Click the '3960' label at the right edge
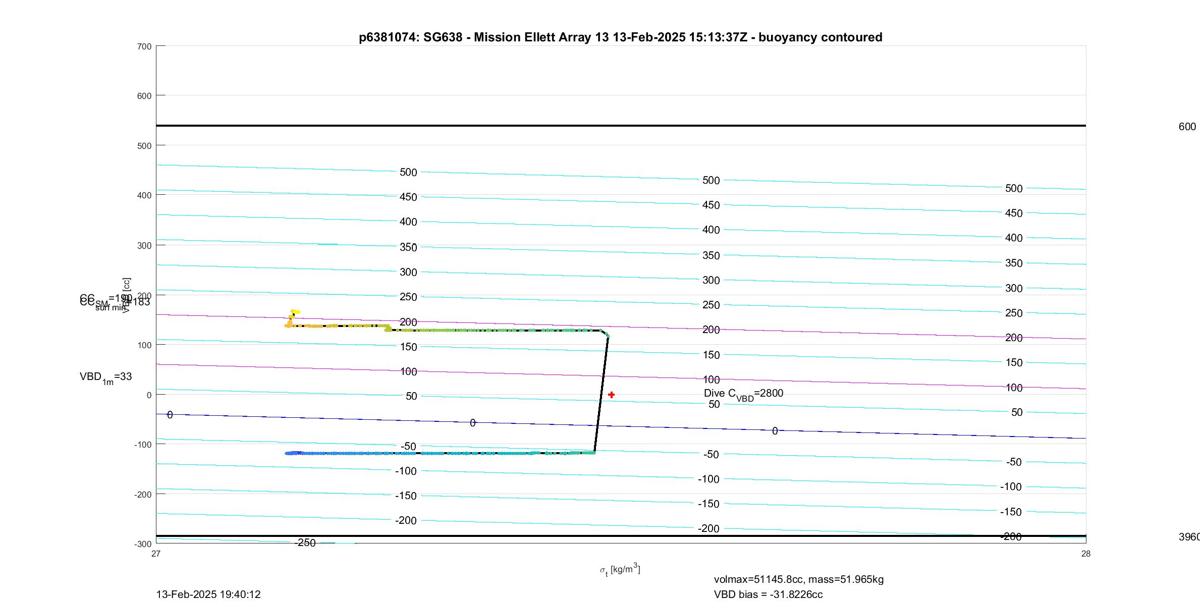Screen dimensions: 1200x611 tap(1189, 537)
